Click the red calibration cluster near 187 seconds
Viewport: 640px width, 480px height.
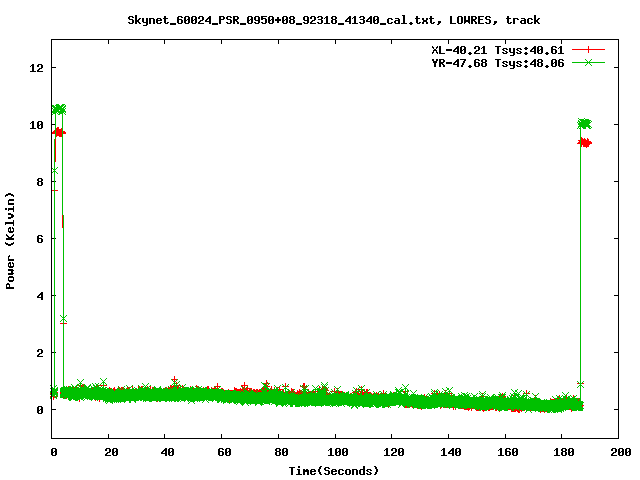click(584, 142)
